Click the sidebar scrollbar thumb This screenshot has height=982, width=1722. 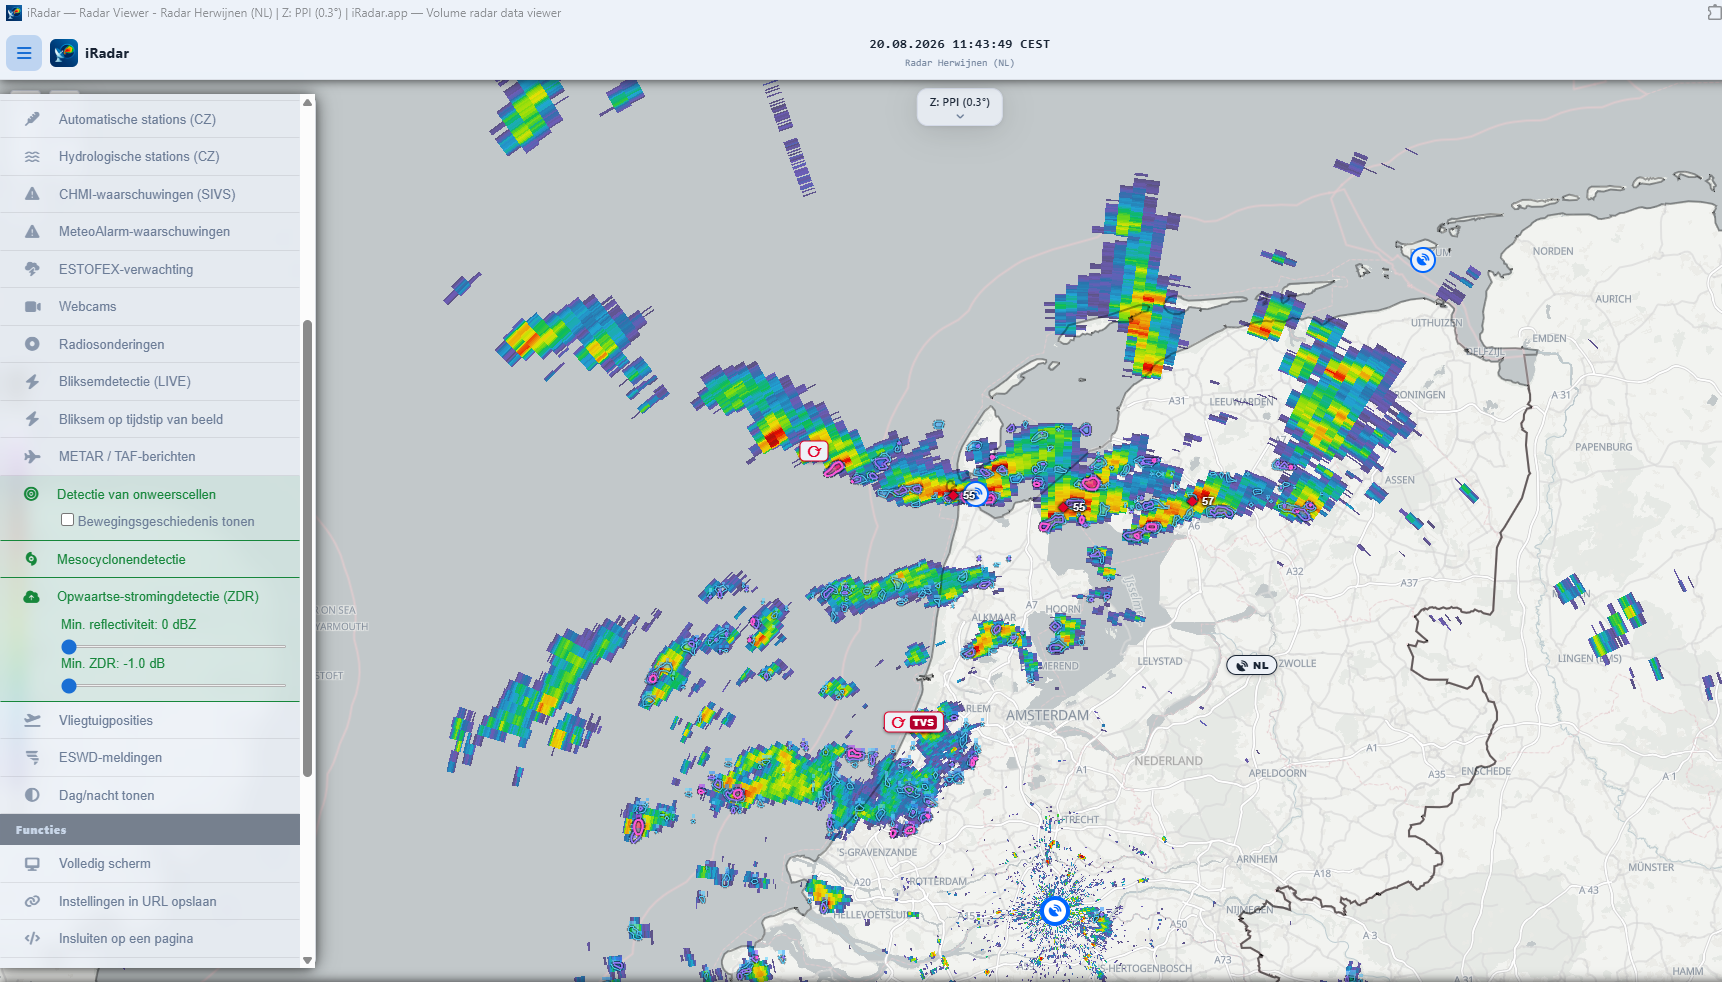pos(307,548)
